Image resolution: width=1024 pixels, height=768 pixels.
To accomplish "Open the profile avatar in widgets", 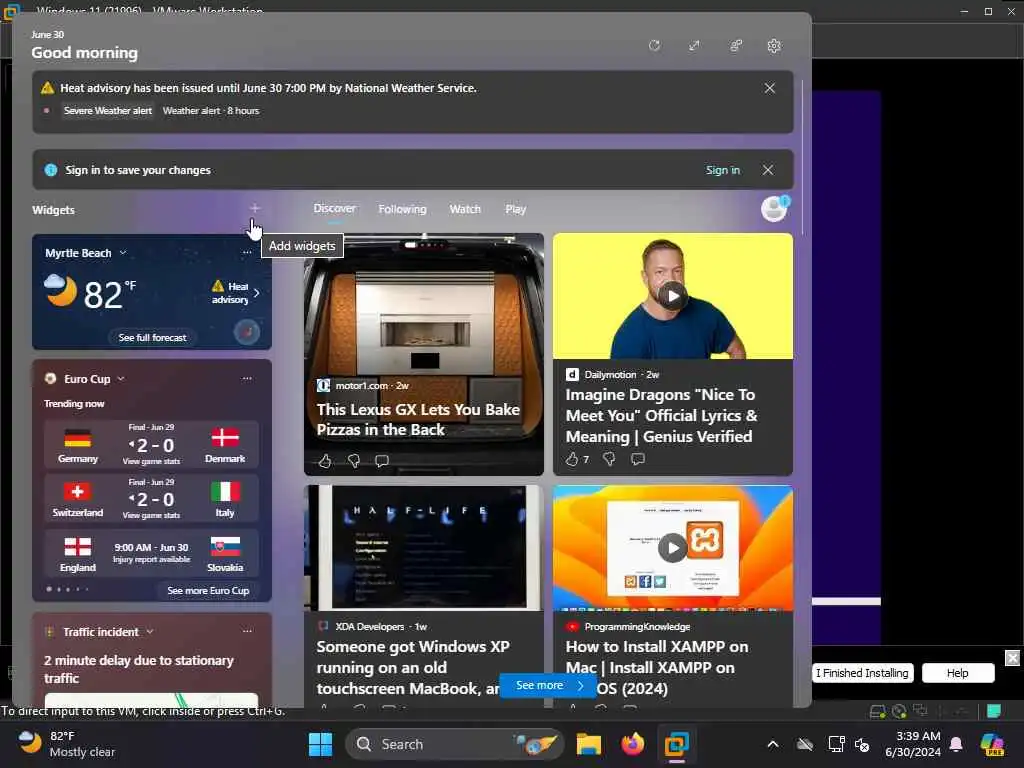I will pos(775,209).
